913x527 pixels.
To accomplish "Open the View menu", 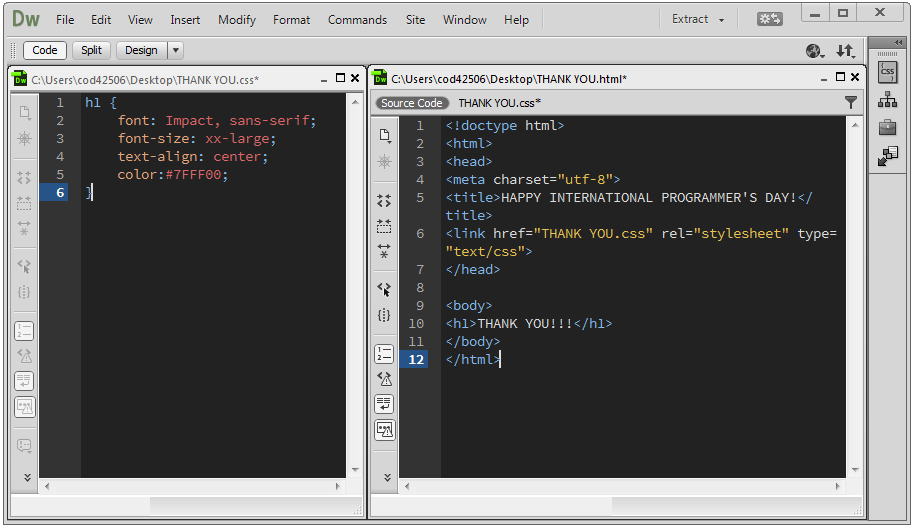I will tap(140, 20).
